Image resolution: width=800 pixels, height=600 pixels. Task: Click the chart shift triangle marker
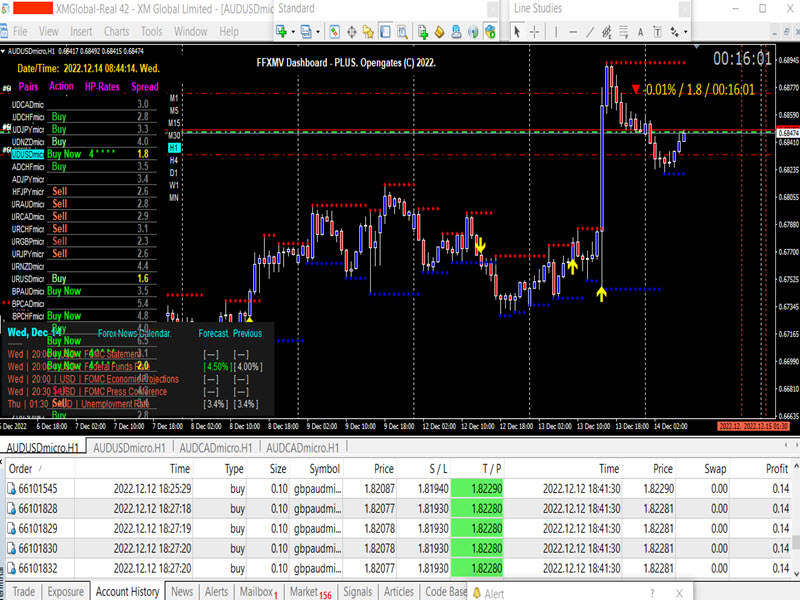coord(696,46)
